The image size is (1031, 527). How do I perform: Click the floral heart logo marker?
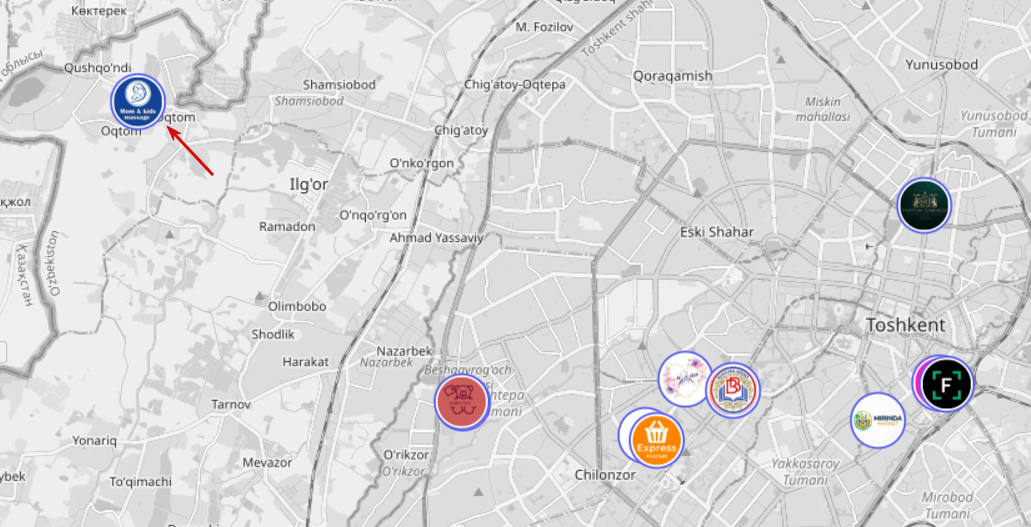(x=685, y=379)
